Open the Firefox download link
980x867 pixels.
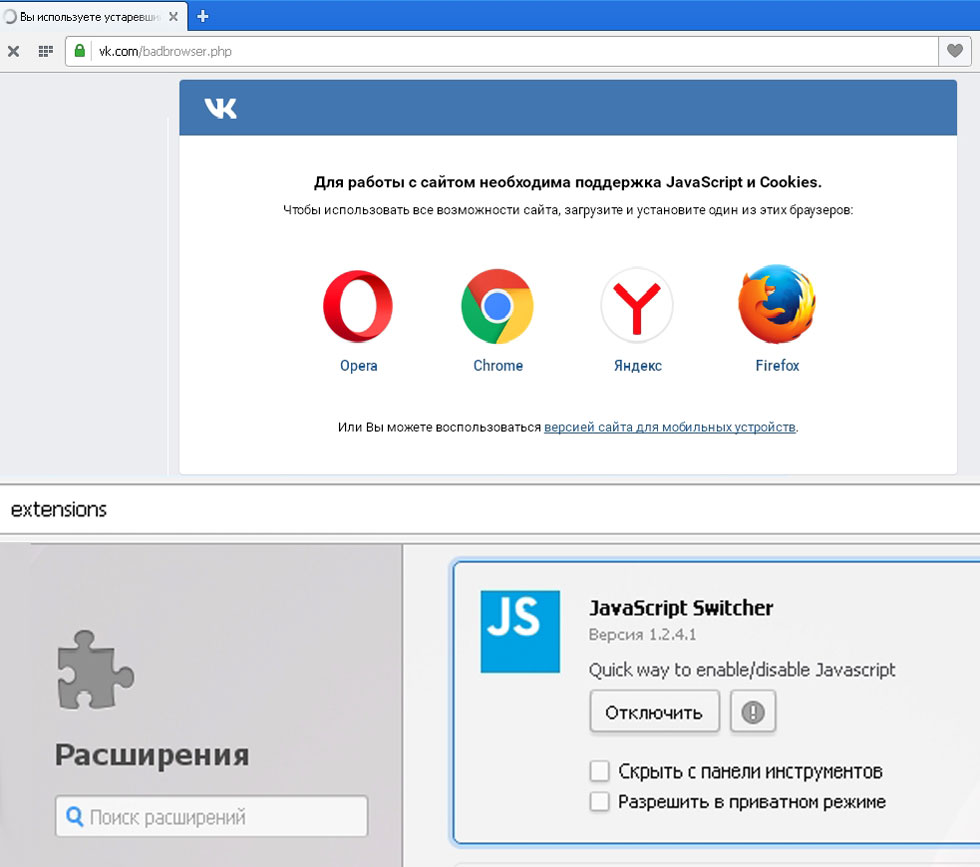(x=777, y=366)
